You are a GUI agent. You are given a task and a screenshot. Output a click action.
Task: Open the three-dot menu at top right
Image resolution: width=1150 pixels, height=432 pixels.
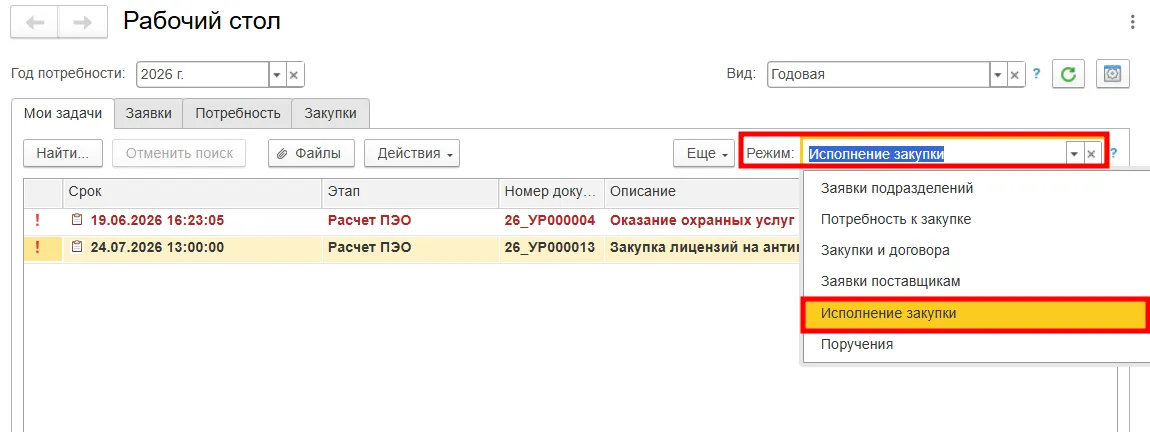[x=1134, y=23]
